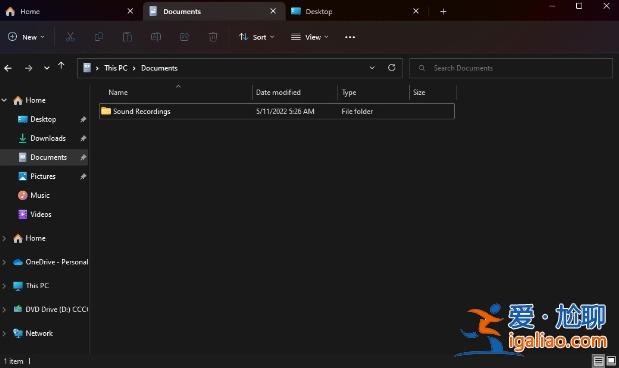The width and height of the screenshot is (619, 368).
Task: Unpin Desktop using its sidebar pin icon
Action: click(83, 119)
